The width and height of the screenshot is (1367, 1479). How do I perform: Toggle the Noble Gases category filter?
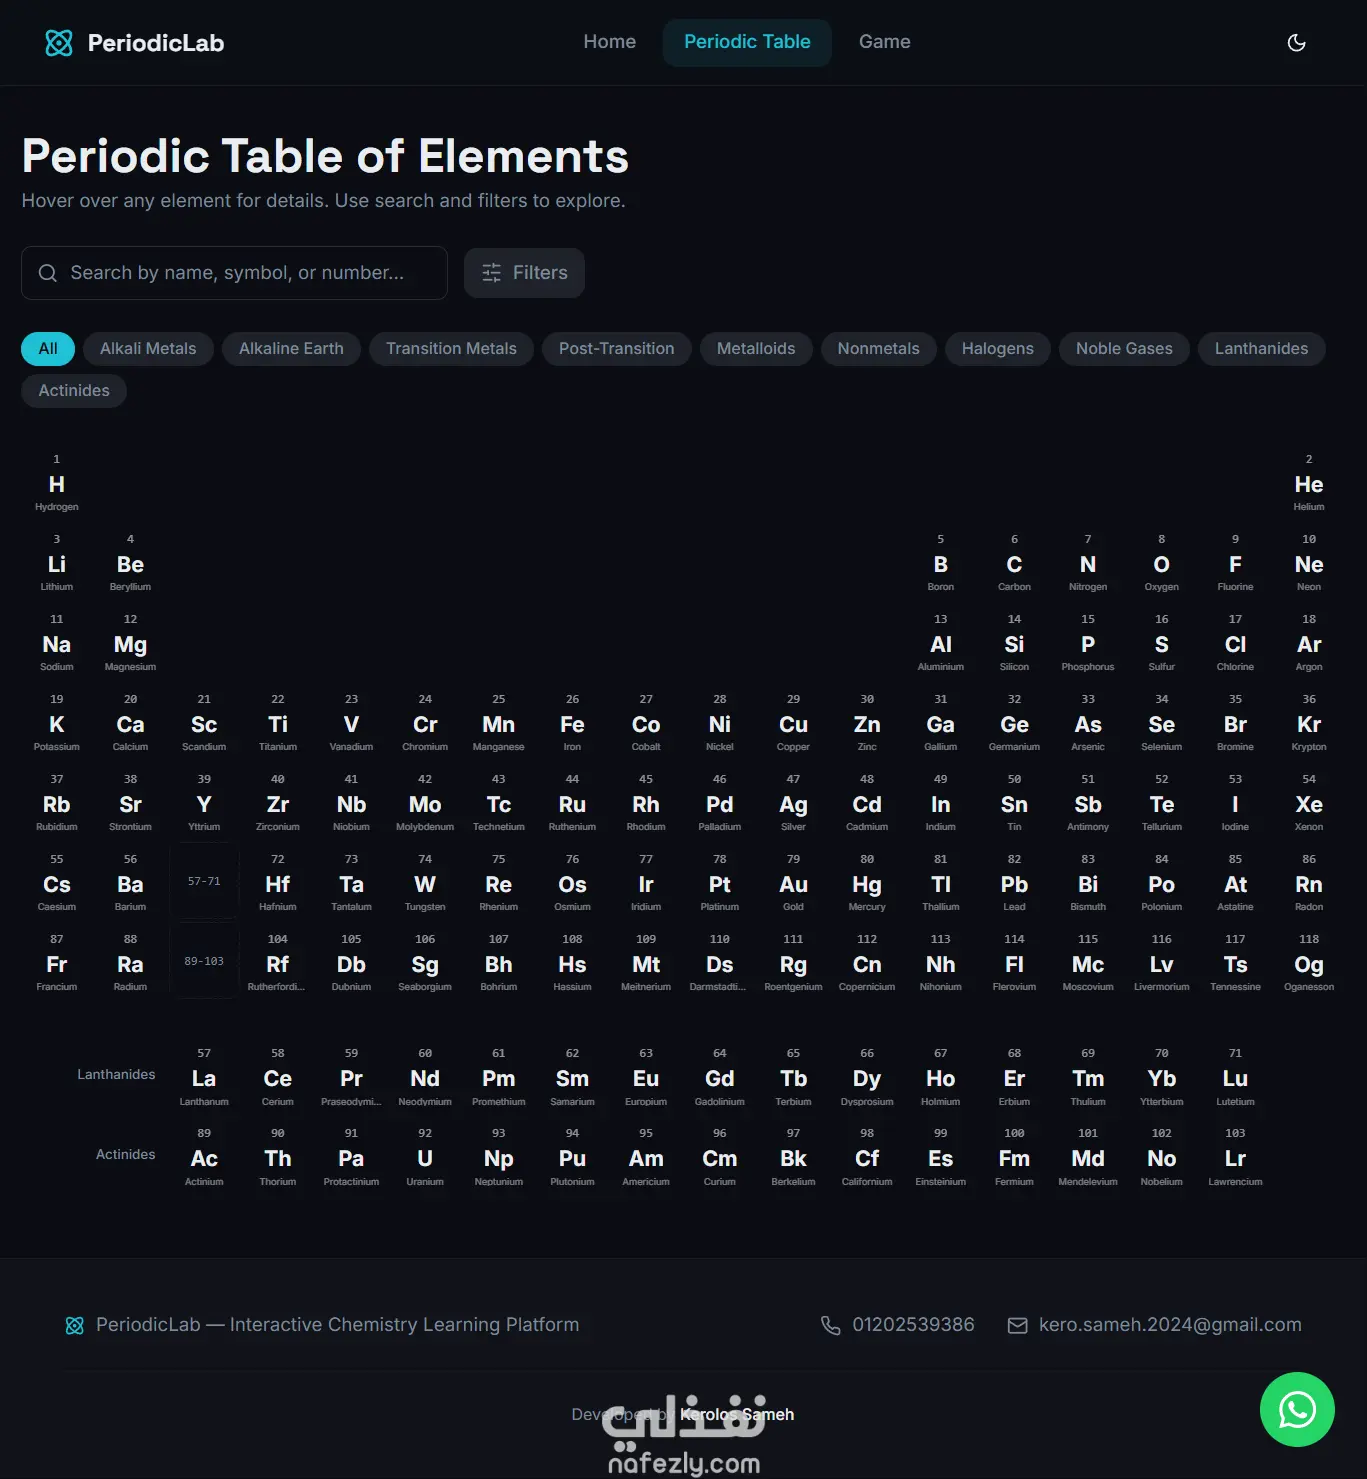point(1124,348)
